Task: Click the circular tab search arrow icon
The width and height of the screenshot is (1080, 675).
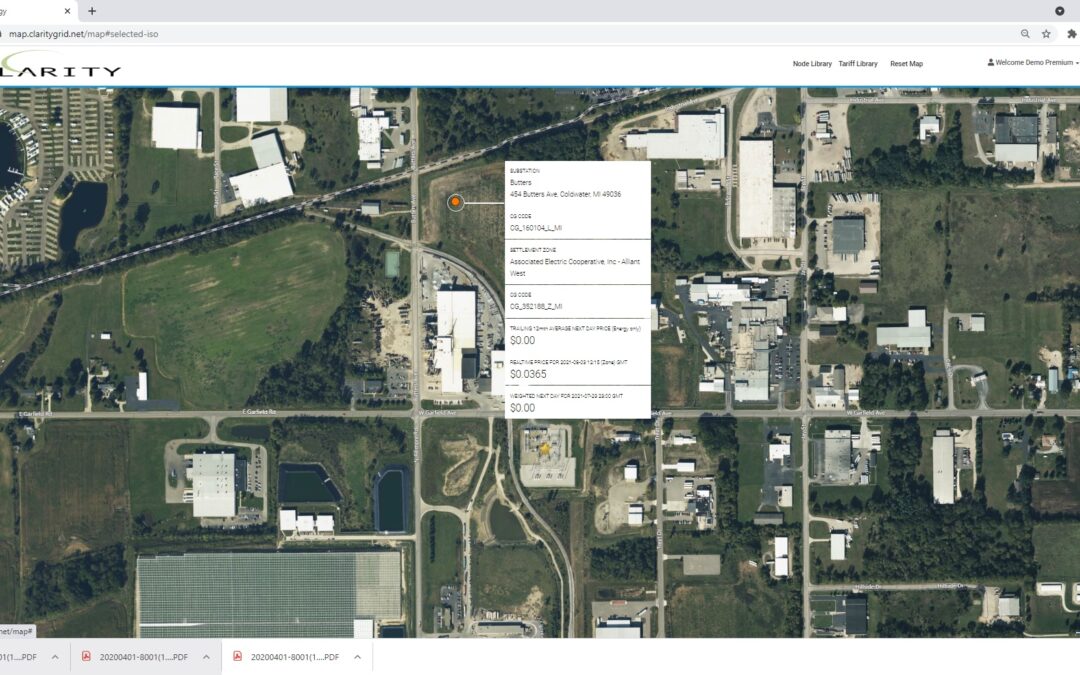Action: (x=1060, y=11)
